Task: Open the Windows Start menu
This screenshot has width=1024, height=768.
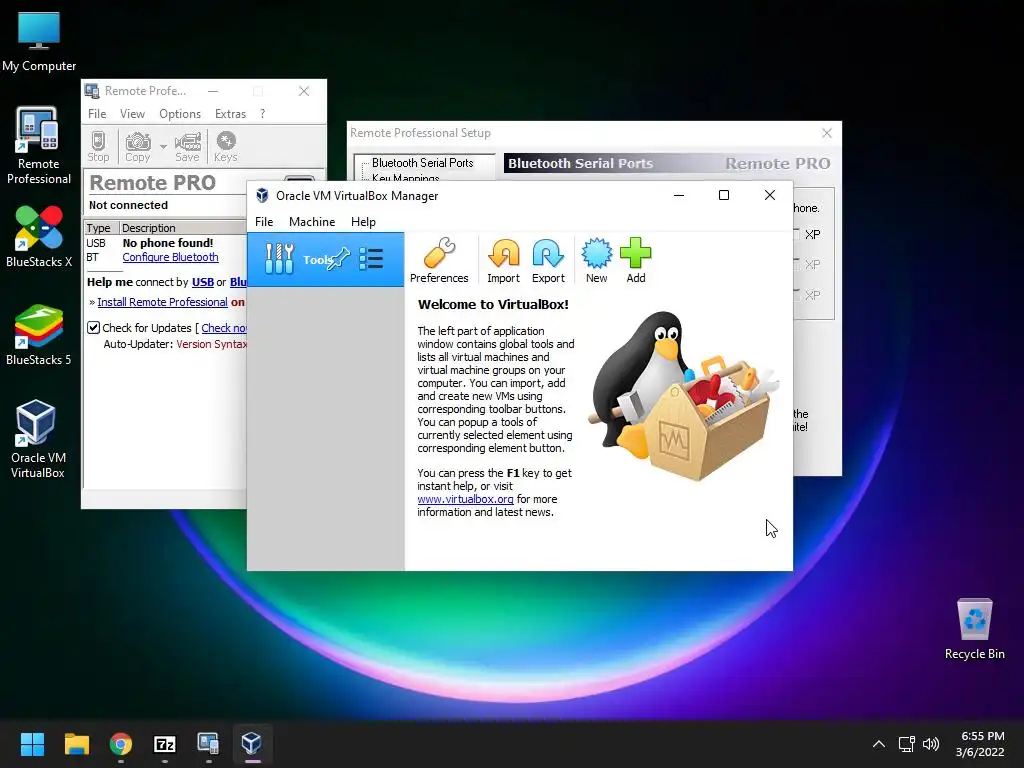Action: 32,744
